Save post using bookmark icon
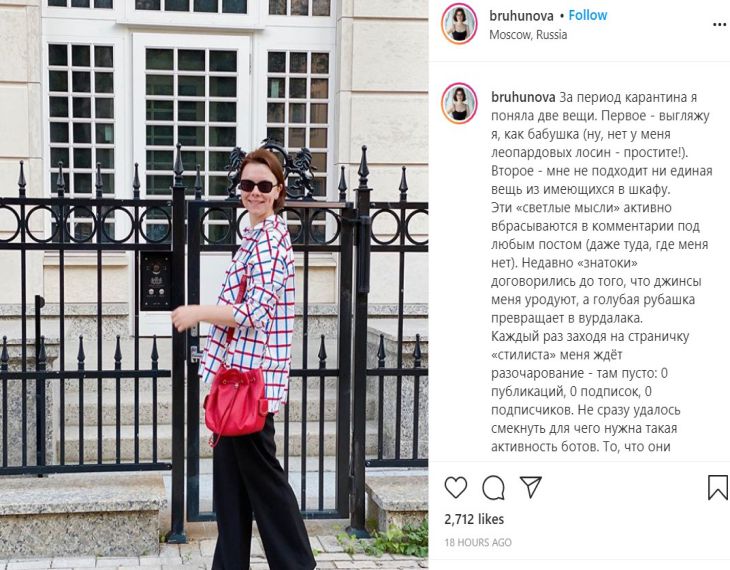 (x=717, y=488)
